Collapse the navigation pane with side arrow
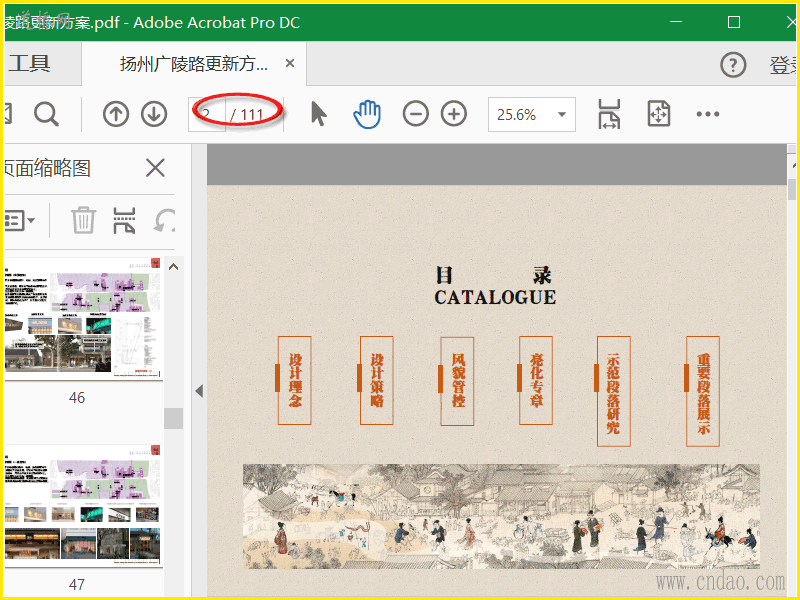800x600 pixels. (199, 391)
